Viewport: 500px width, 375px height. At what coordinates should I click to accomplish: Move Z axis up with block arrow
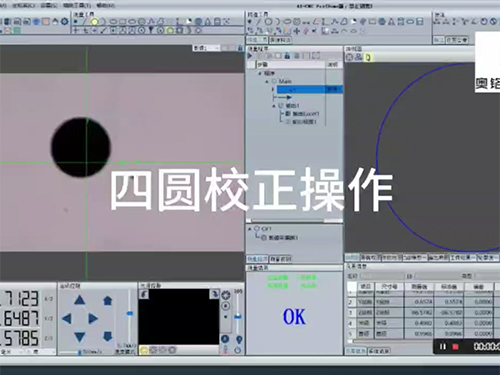[x=107, y=300]
